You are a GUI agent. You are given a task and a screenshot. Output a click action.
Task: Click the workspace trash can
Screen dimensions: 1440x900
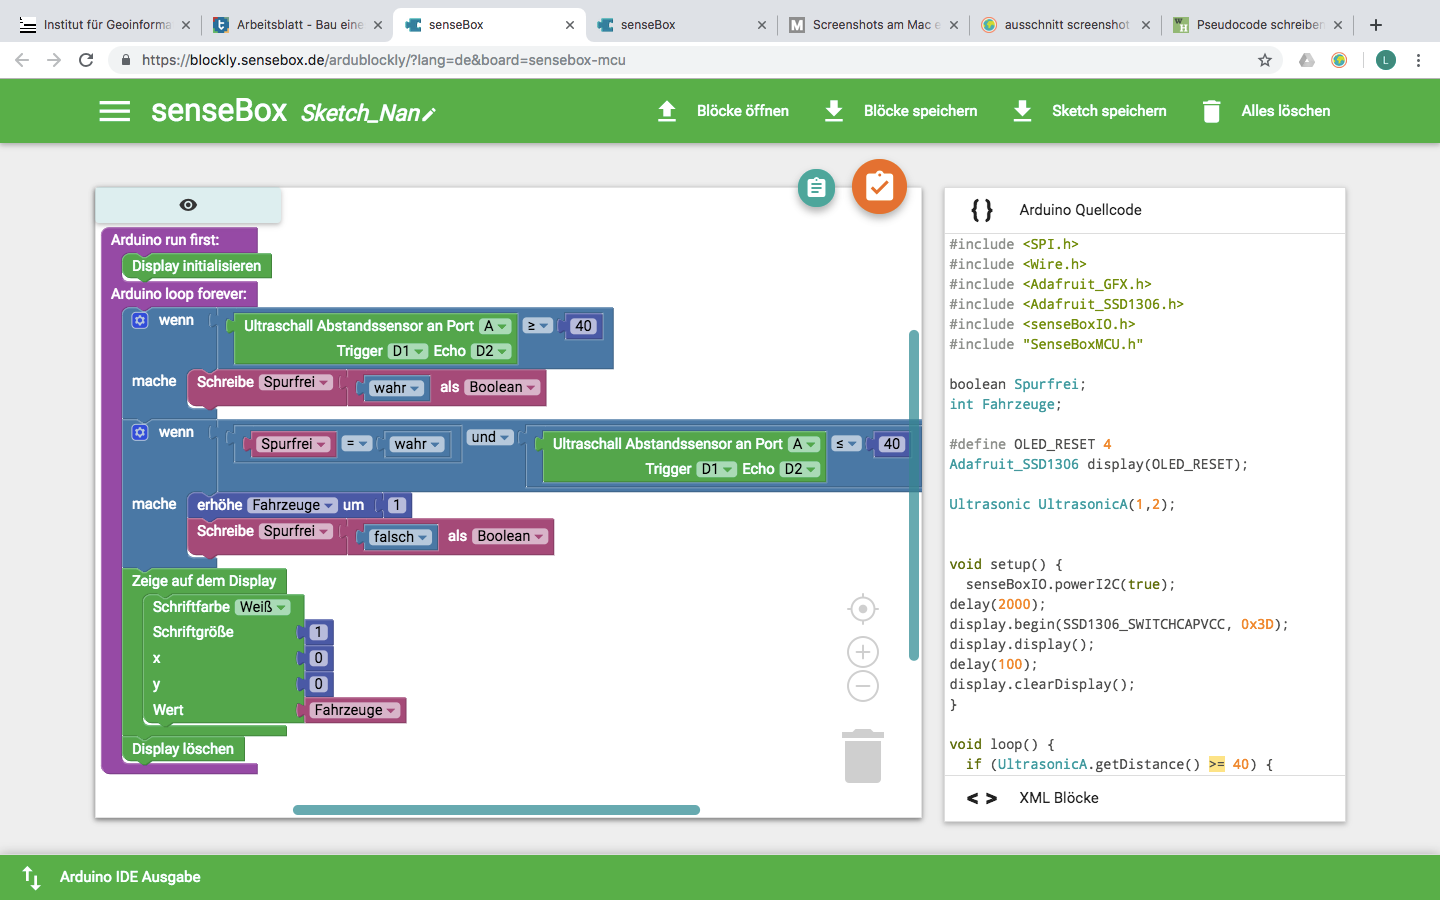(863, 756)
